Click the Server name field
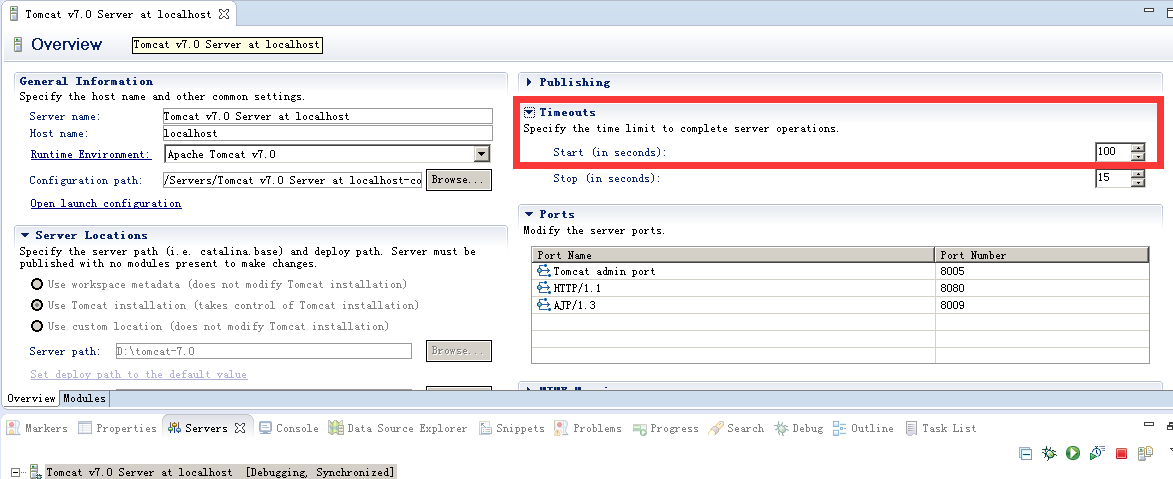Image resolution: width=1173 pixels, height=479 pixels. click(x=328, y=116)
